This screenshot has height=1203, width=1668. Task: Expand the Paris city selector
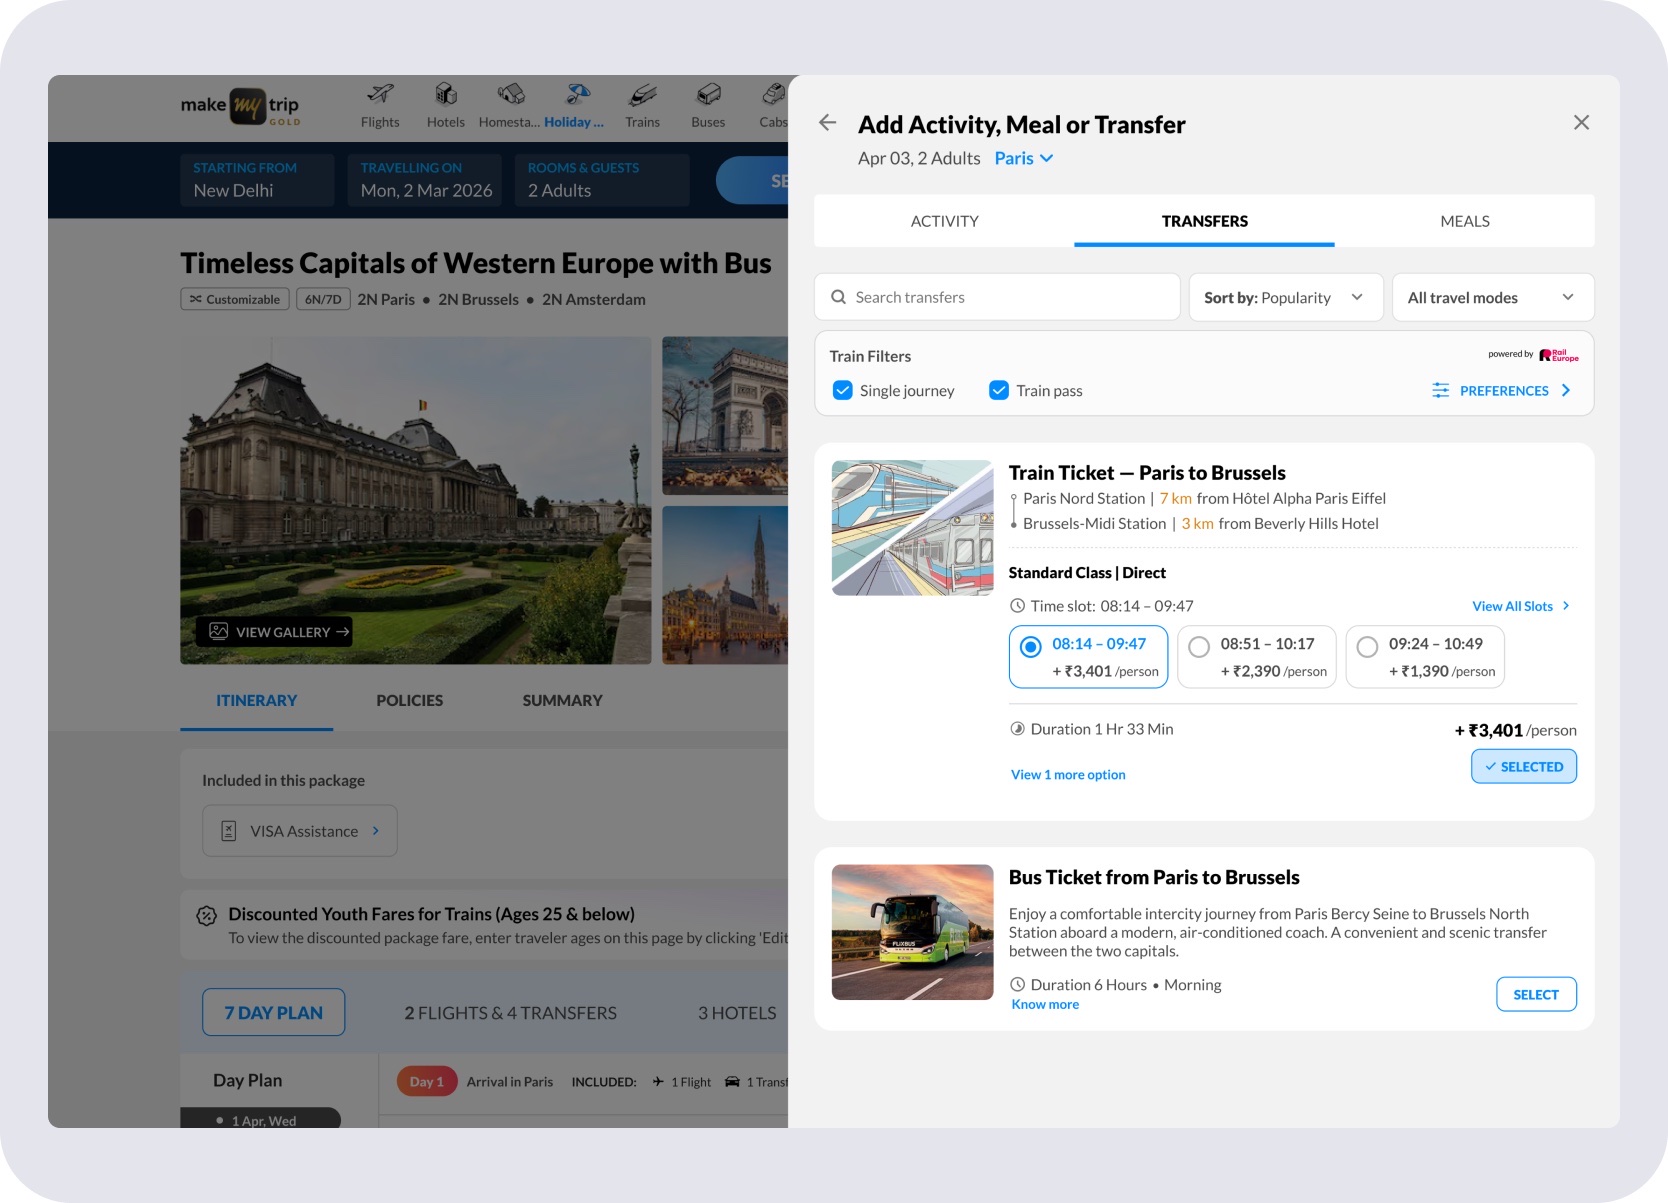[x=1023, y=158]
